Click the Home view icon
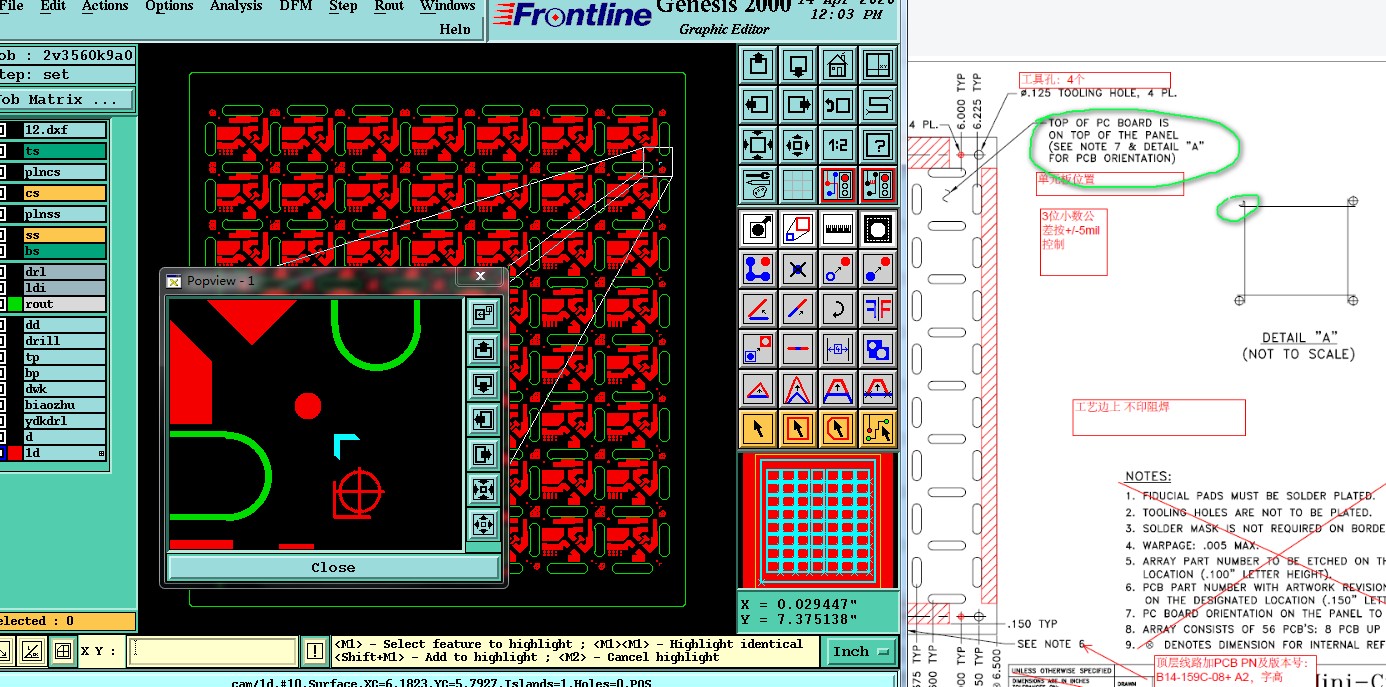1386x687 pixels. click(x=838, y=67)
